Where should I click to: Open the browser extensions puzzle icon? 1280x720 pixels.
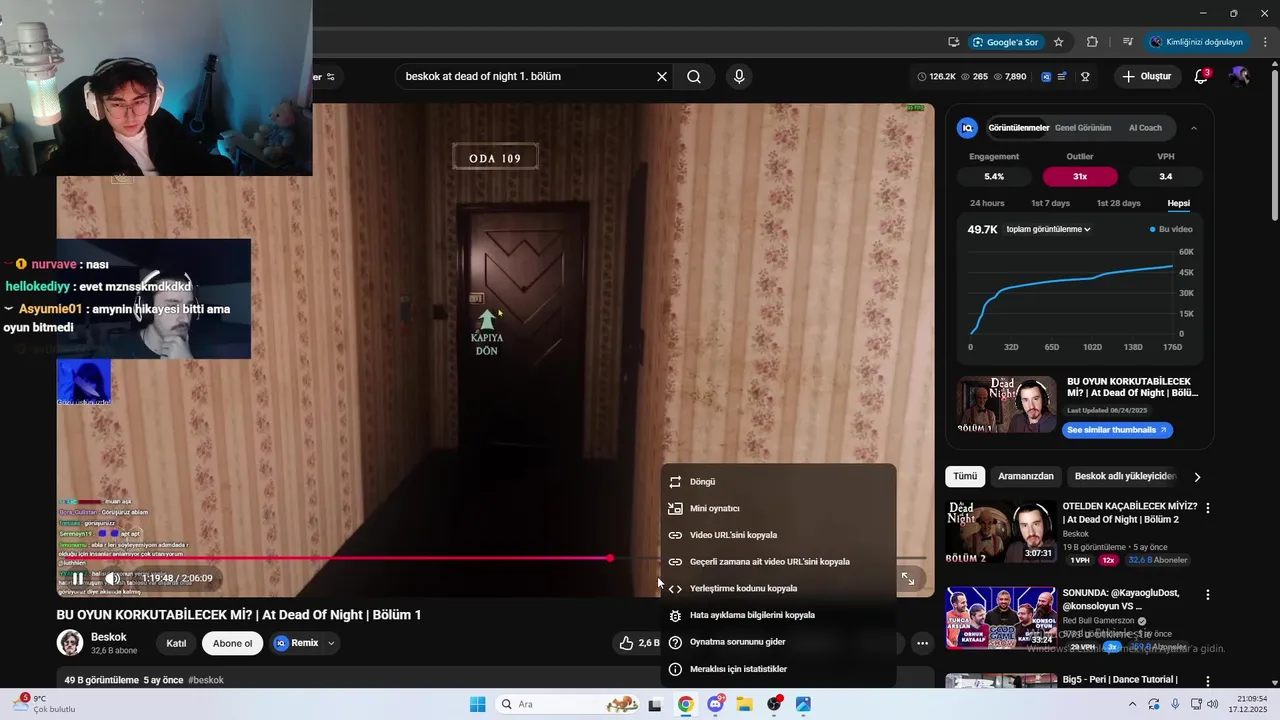(x=1092, y=42)
